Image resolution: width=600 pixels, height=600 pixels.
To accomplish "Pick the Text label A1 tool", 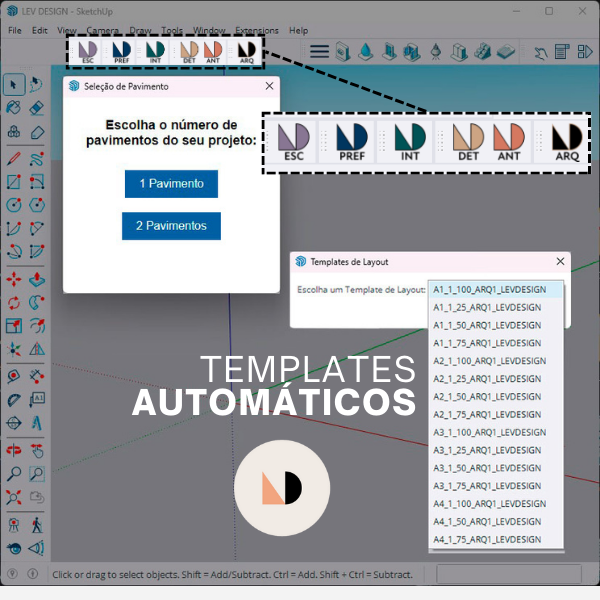I will [37, 400].
